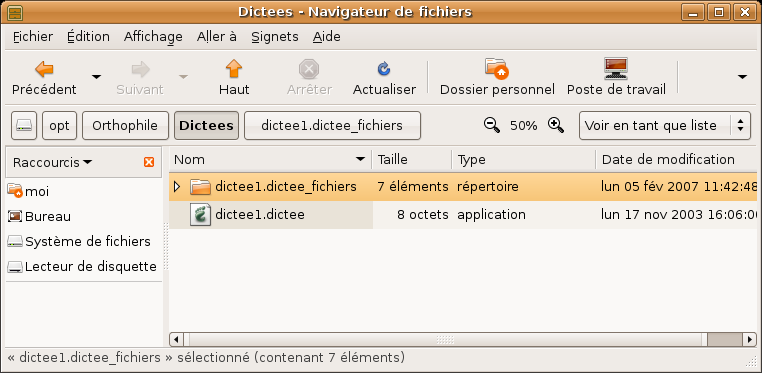Screen dimensions: 762x373
Task: Go to dictee1.dictee_fichiers path button
Action: click(332, 126)
